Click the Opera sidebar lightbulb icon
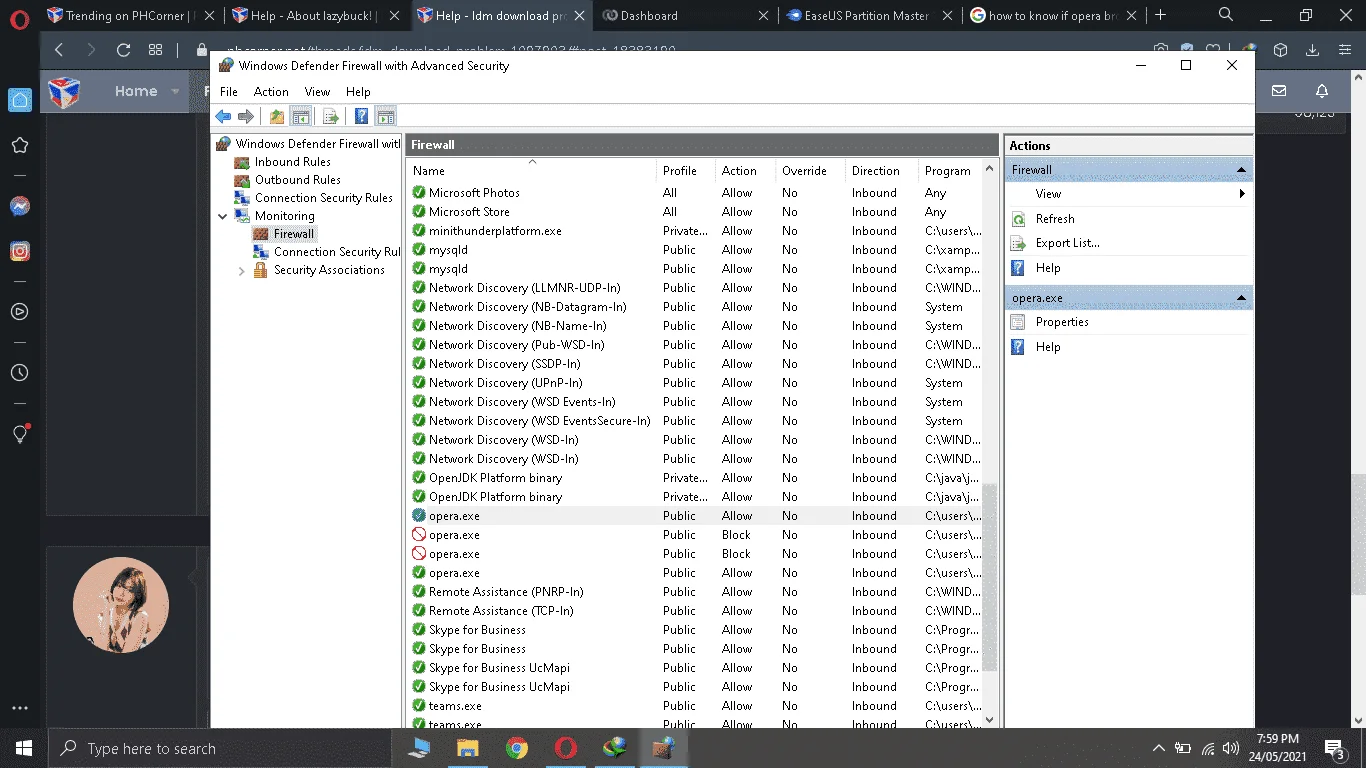 (x=19, y=434)
